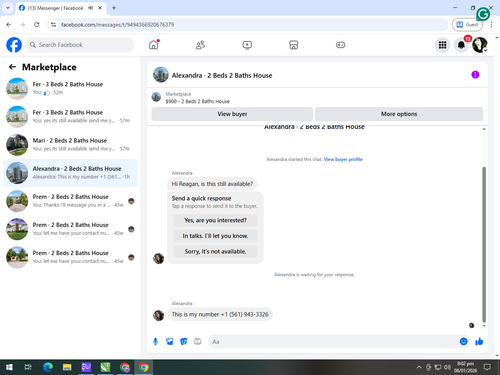Click the View buyer button
This screenshot has width=500, height=375.
[x=232, y=114]
